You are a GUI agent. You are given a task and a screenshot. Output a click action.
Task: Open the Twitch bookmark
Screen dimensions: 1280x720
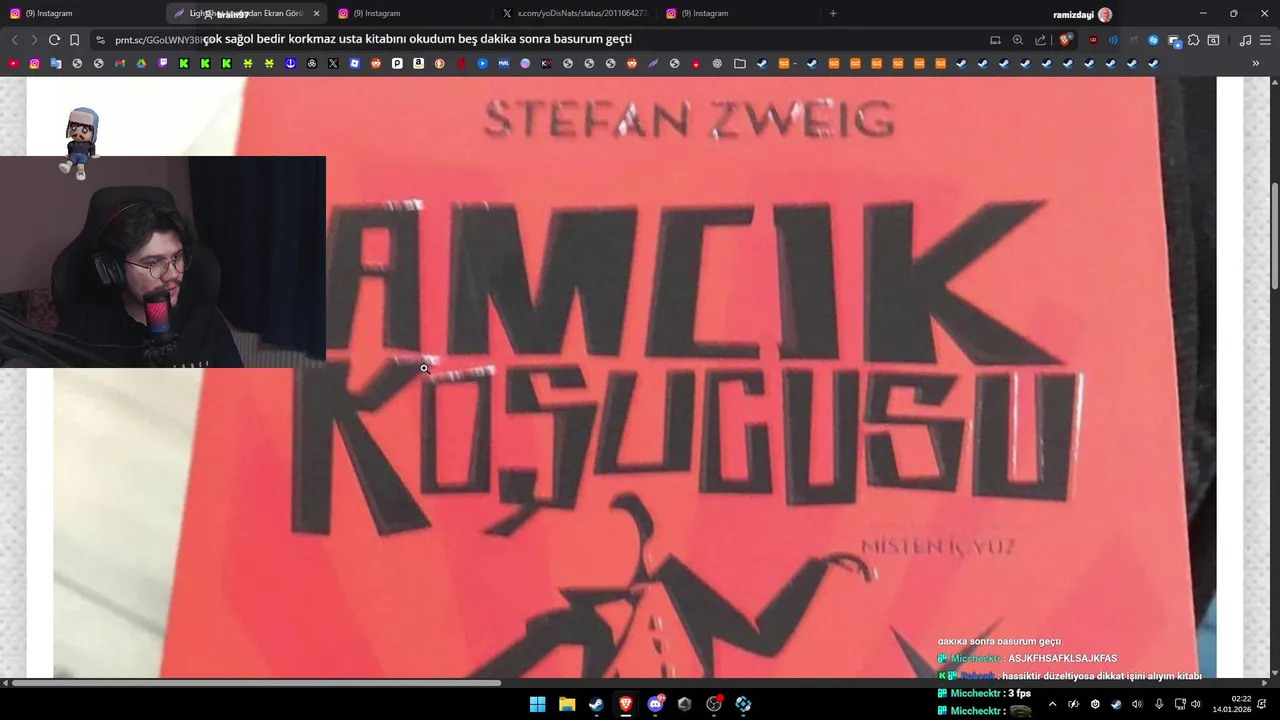coord(163,63)
